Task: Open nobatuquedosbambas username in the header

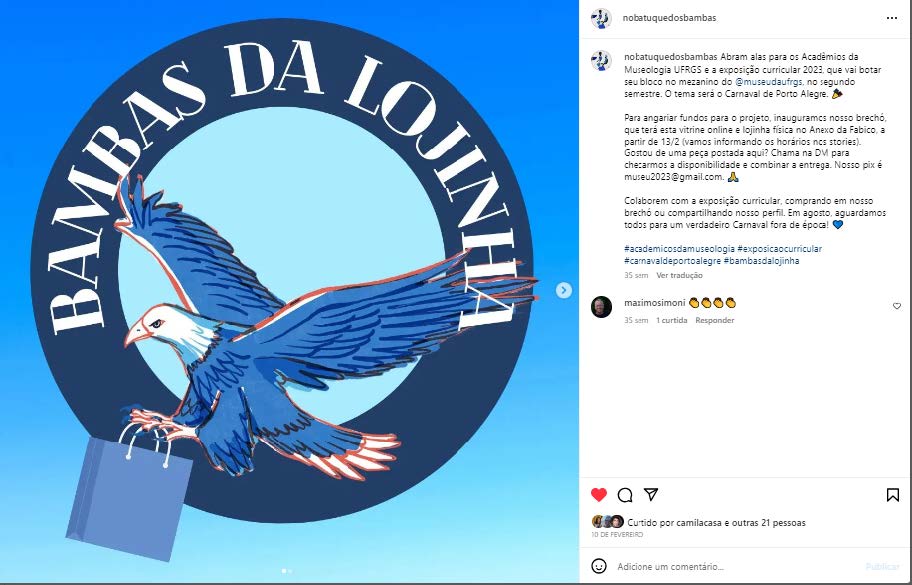Action: (x=669, y=18)
